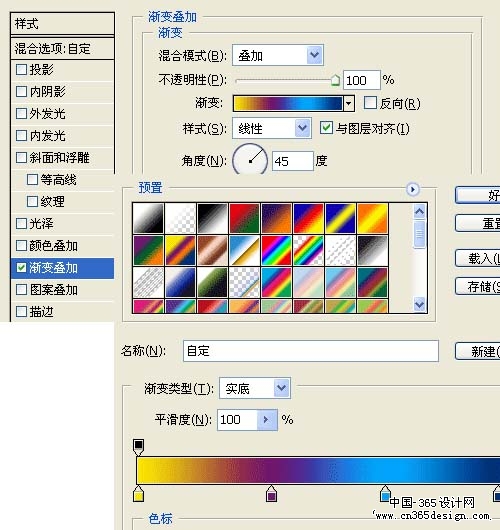The height and width of the screenshot is (530, 500).
Task: Pick the rainbow spectrum gradient preset
Action: pos(276,250)
